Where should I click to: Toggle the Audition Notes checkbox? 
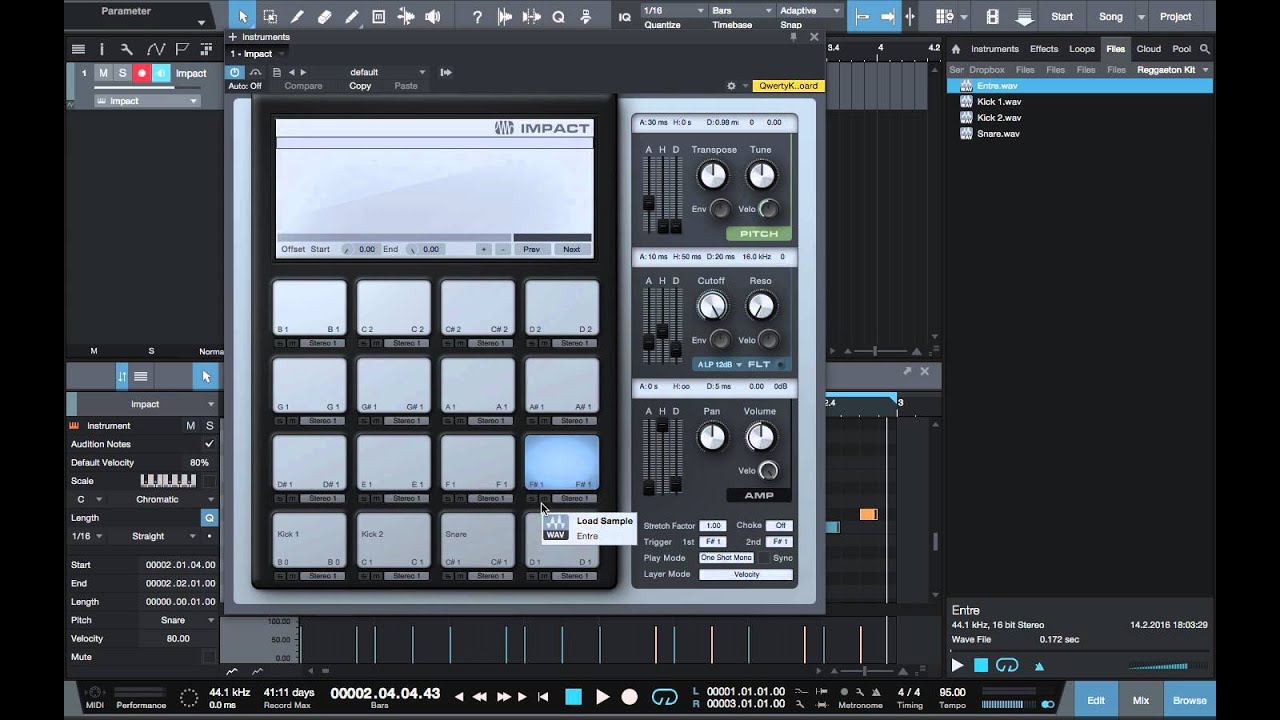click(209, 444)
